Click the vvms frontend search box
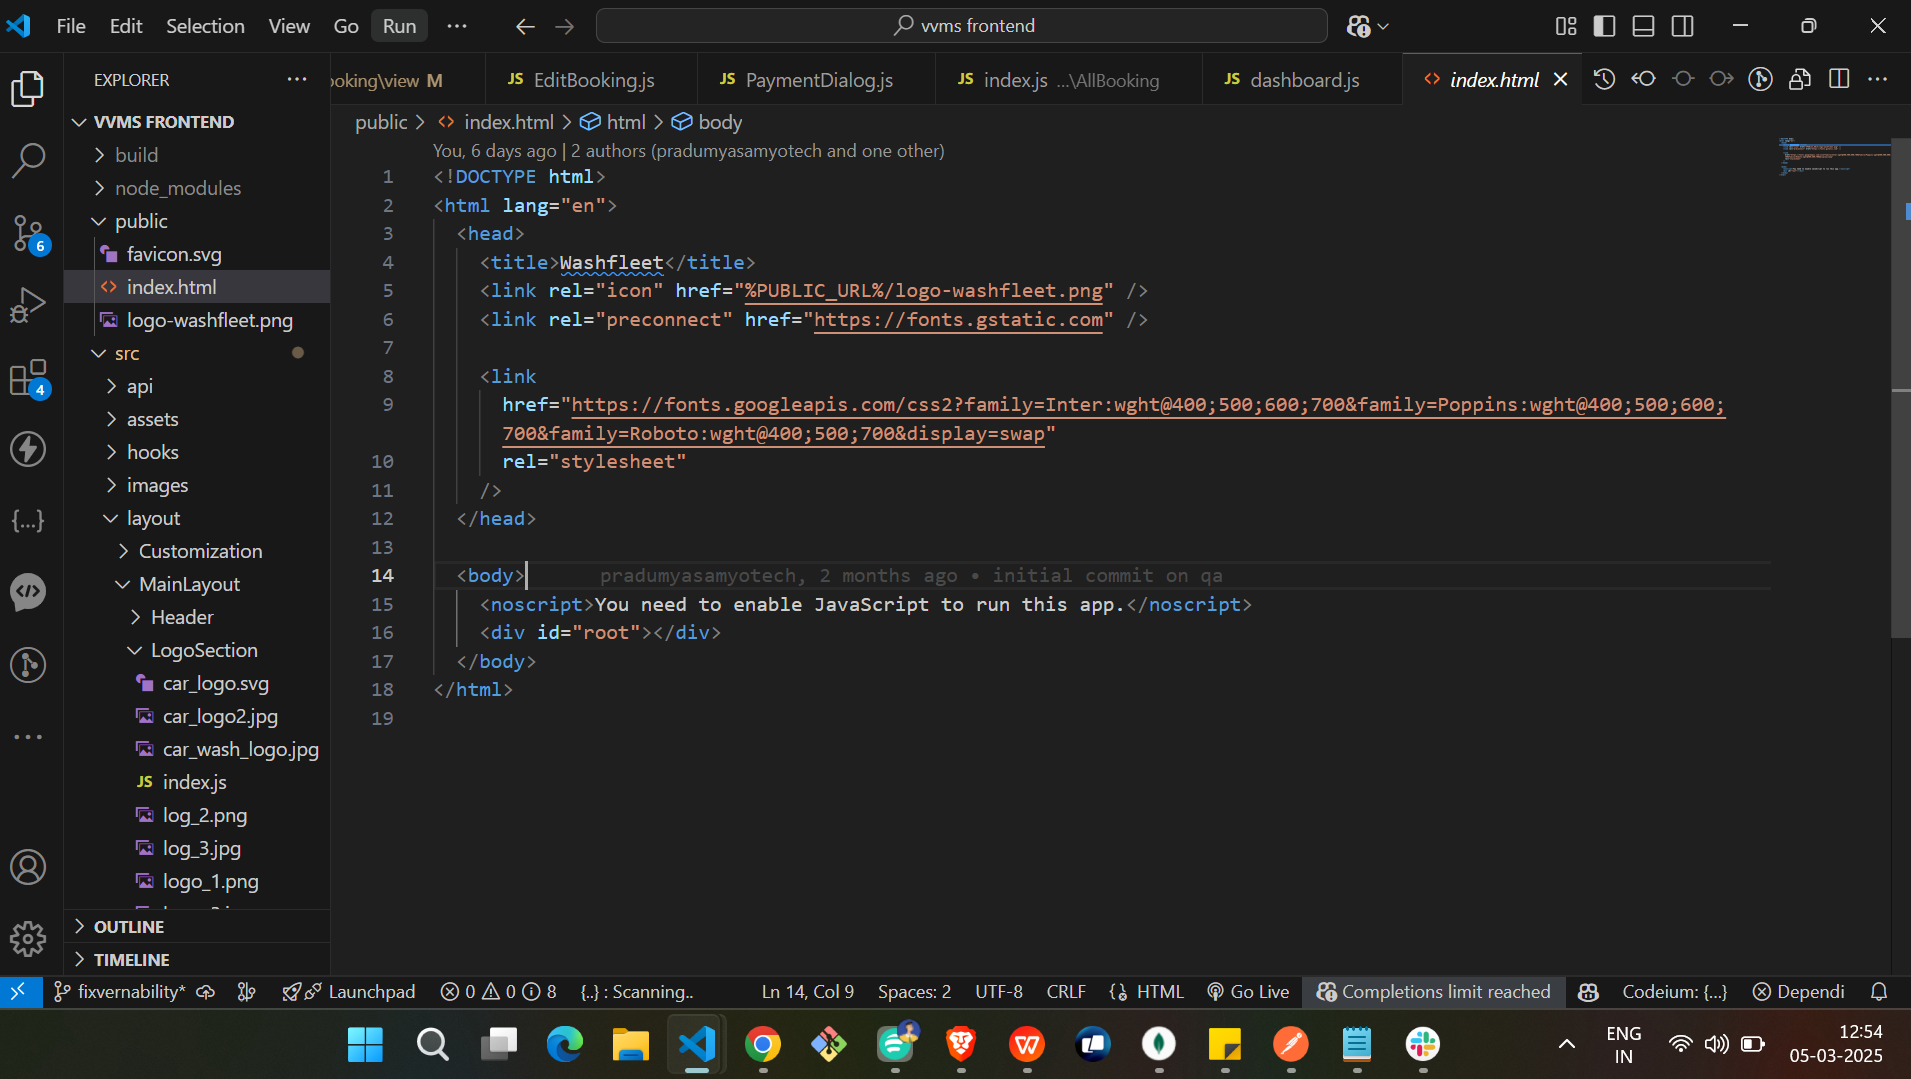The image size is (1911, 1079). (961, 26)
